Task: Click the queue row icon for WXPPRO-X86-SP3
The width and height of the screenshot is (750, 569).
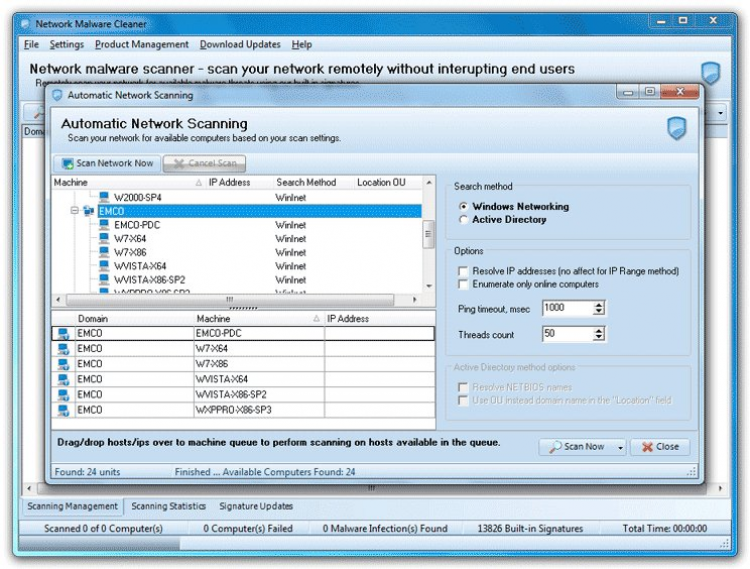Action: point(63,410)
